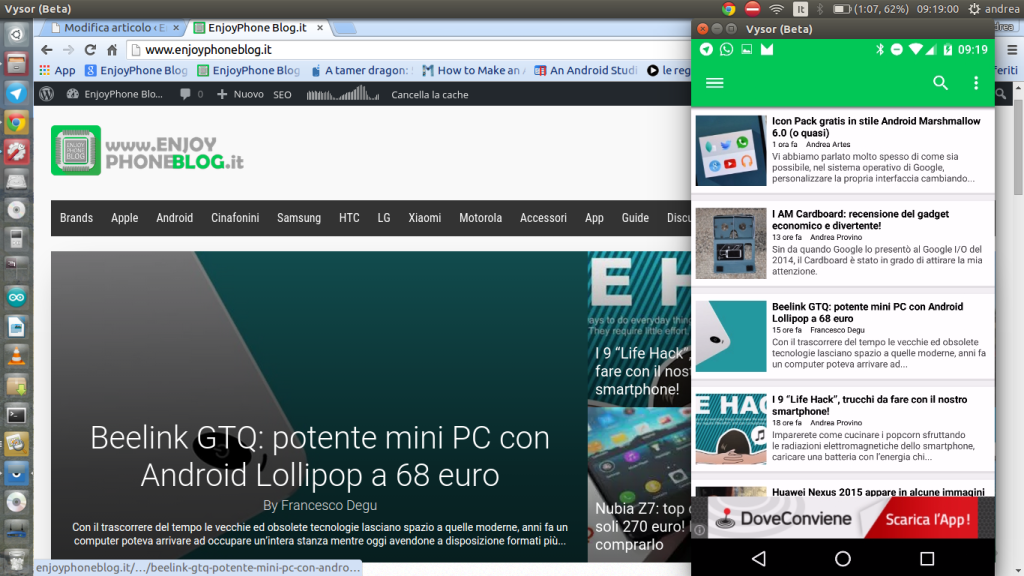The height and width of the screenshot is (576, 1024).
Task: Click the Wi-Fi indicator in the top panel
Action: pos(776,9)
